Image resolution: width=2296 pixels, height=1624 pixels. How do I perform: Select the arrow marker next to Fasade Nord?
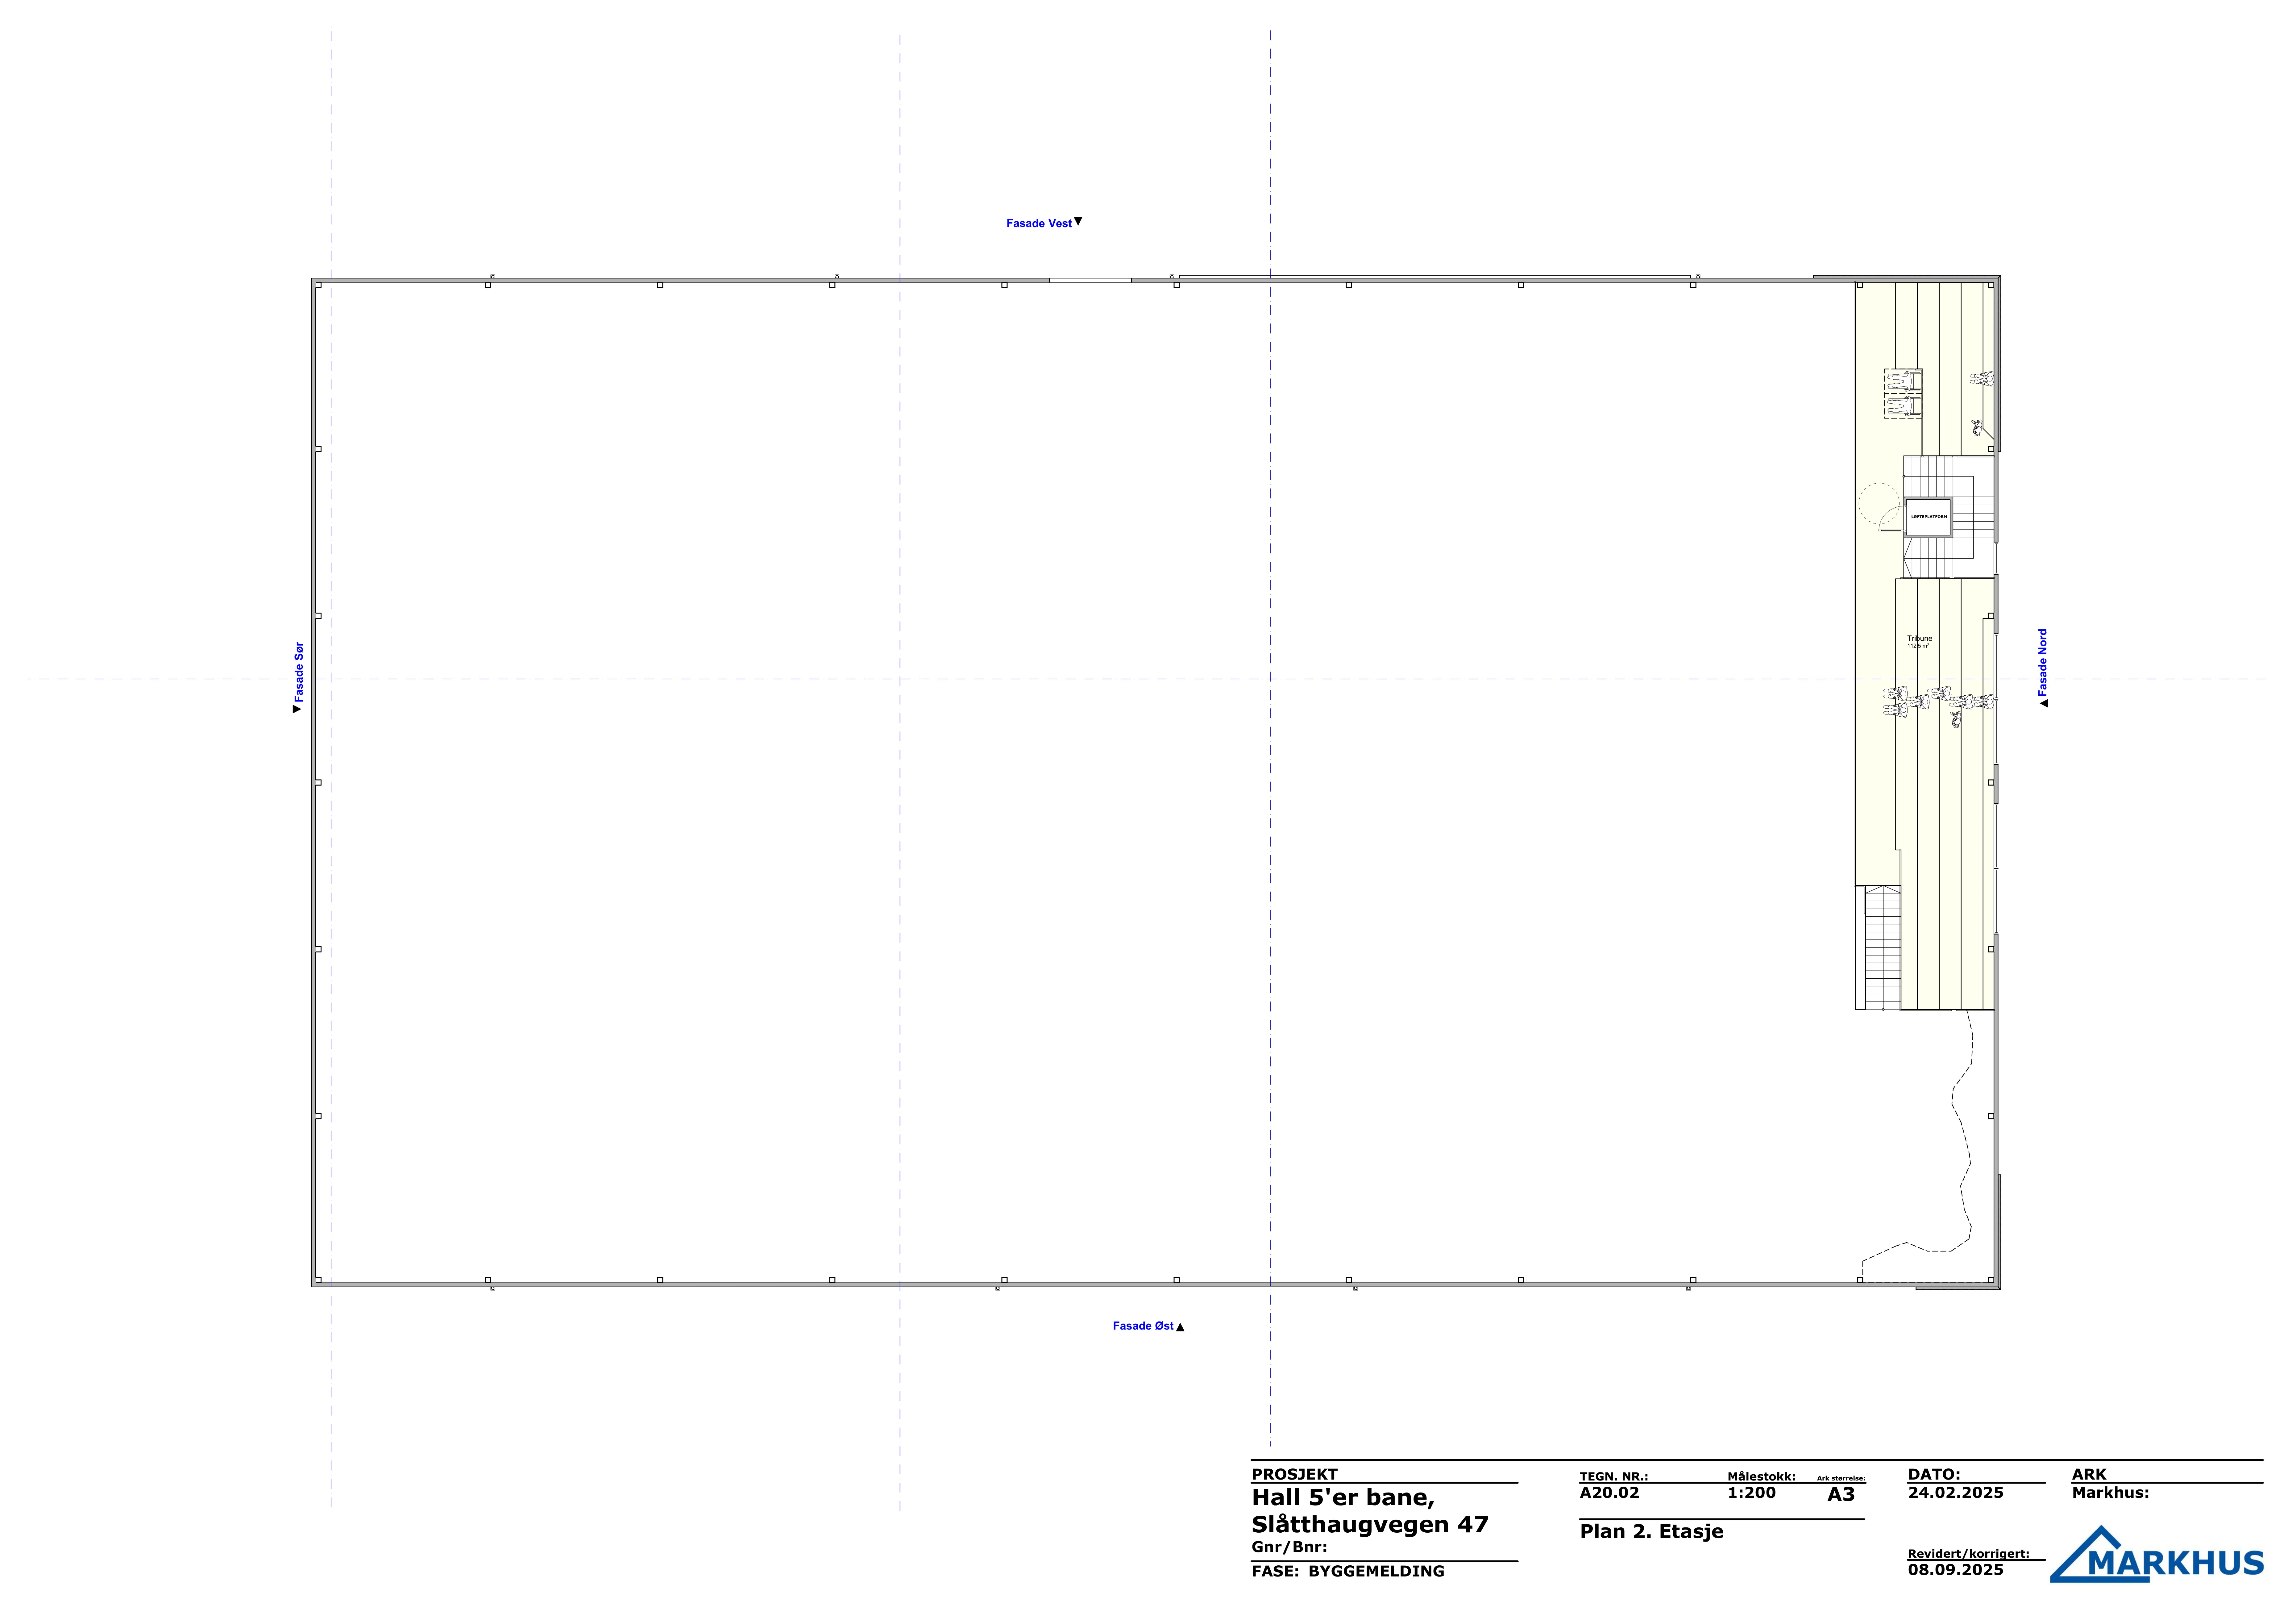pyautogui.click(x=2044, y=703)
